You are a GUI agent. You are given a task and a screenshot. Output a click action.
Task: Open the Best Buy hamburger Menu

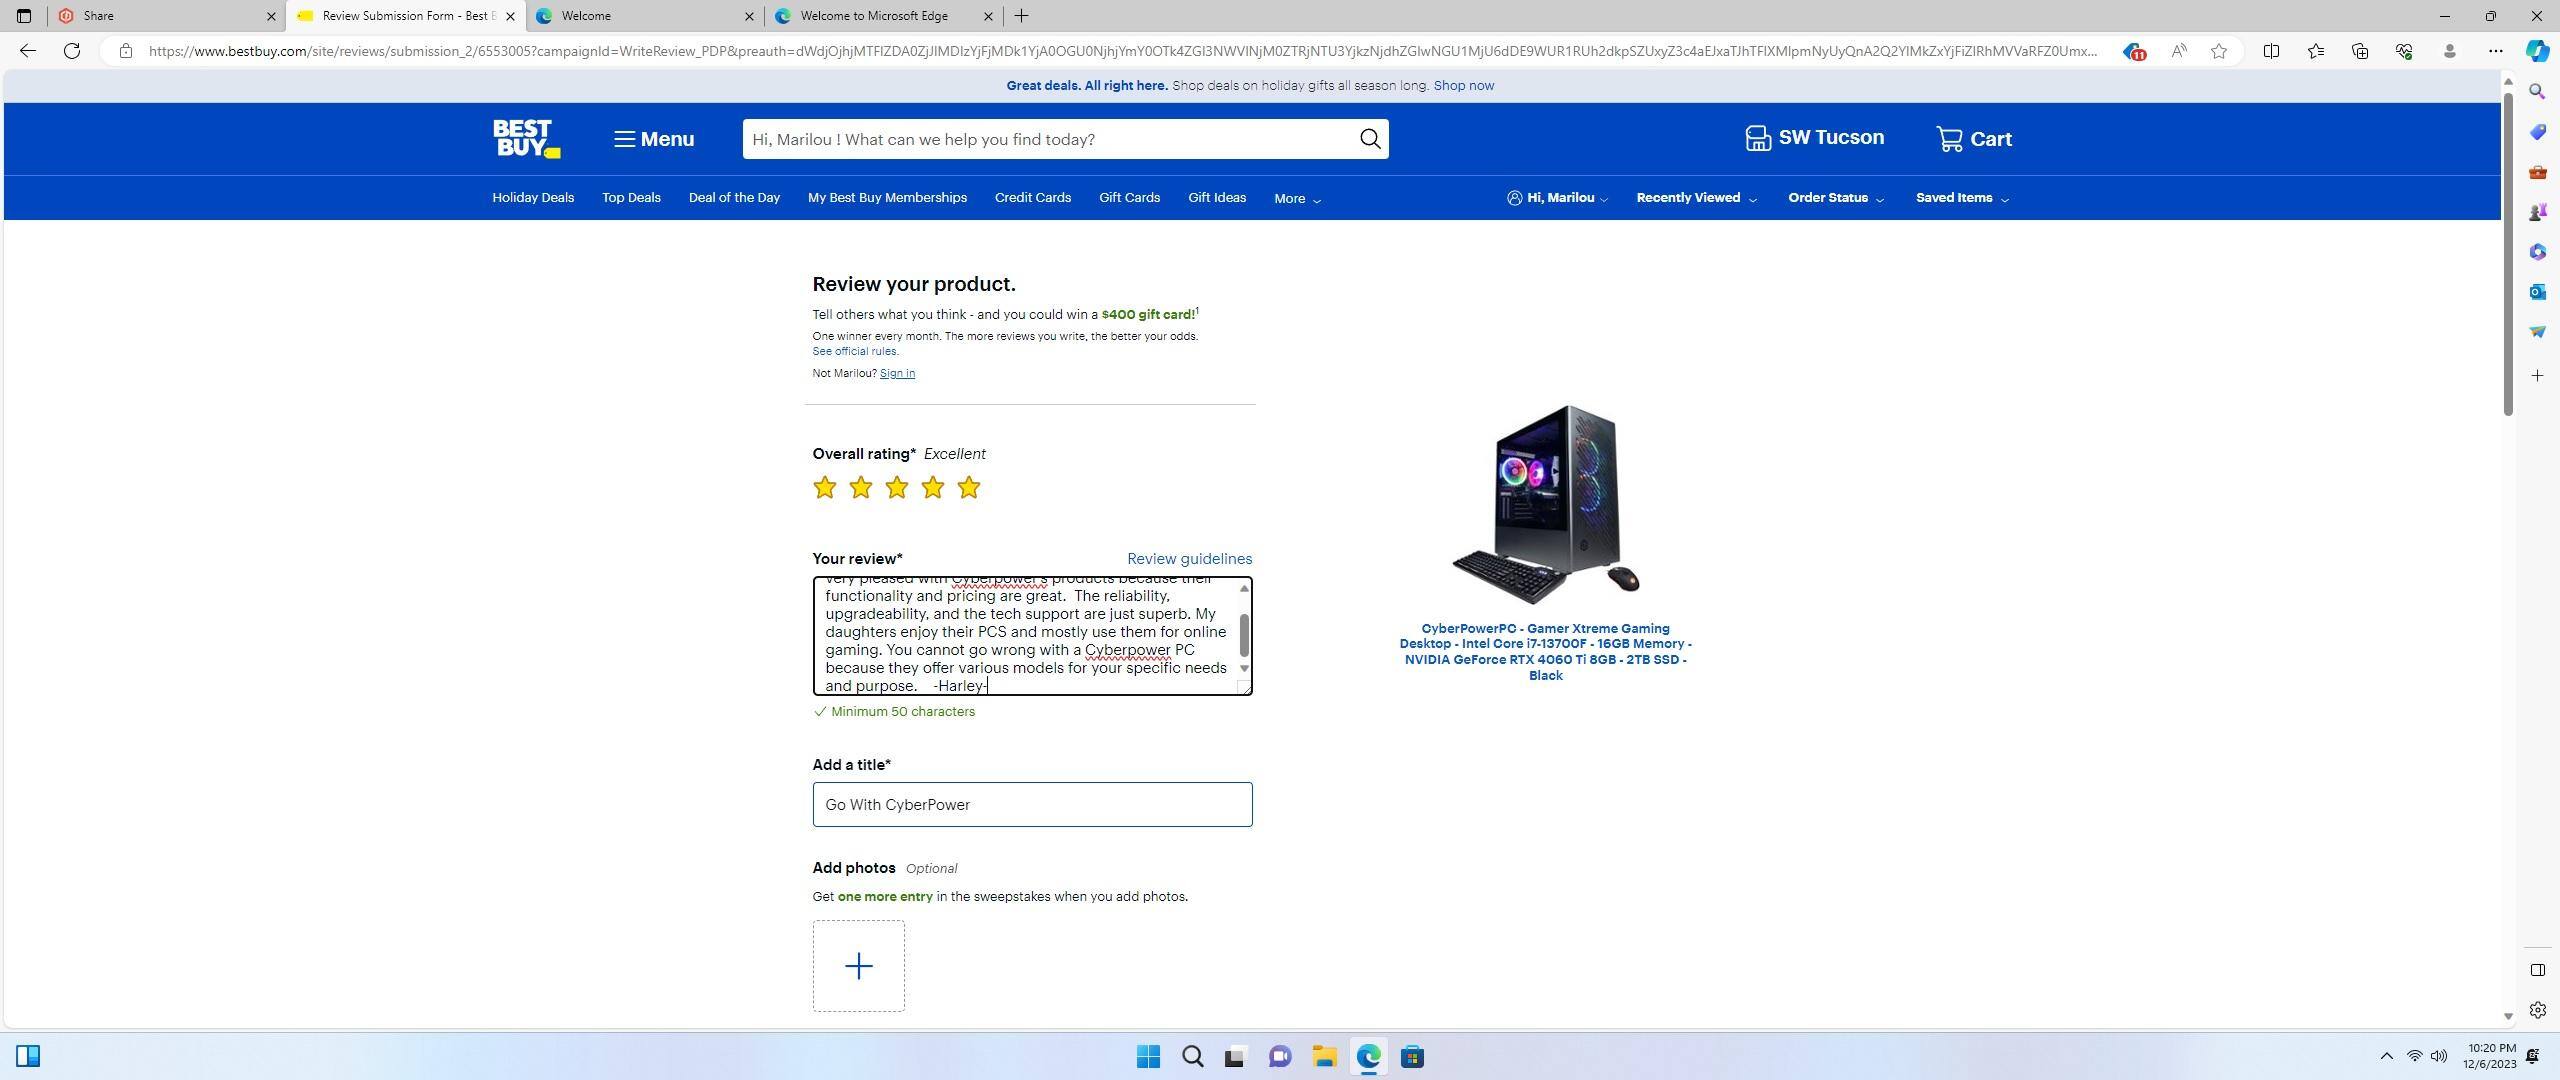tap(652, 138)
